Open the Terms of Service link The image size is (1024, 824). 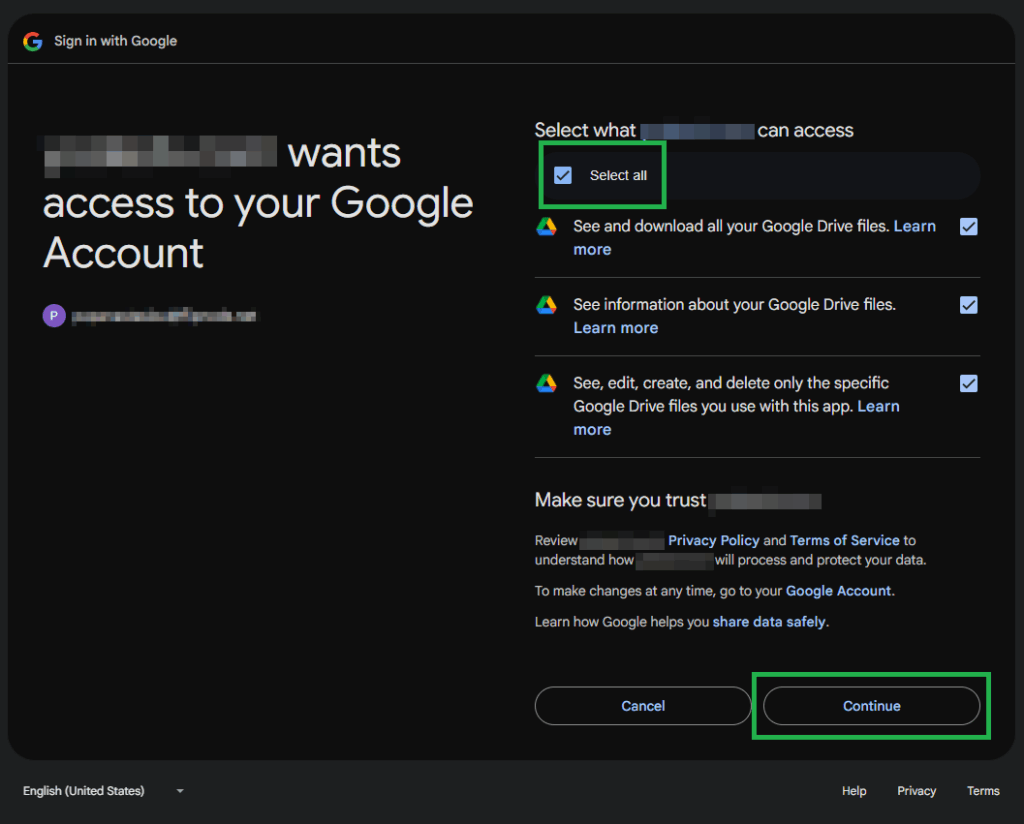click(x=844, y=540)
